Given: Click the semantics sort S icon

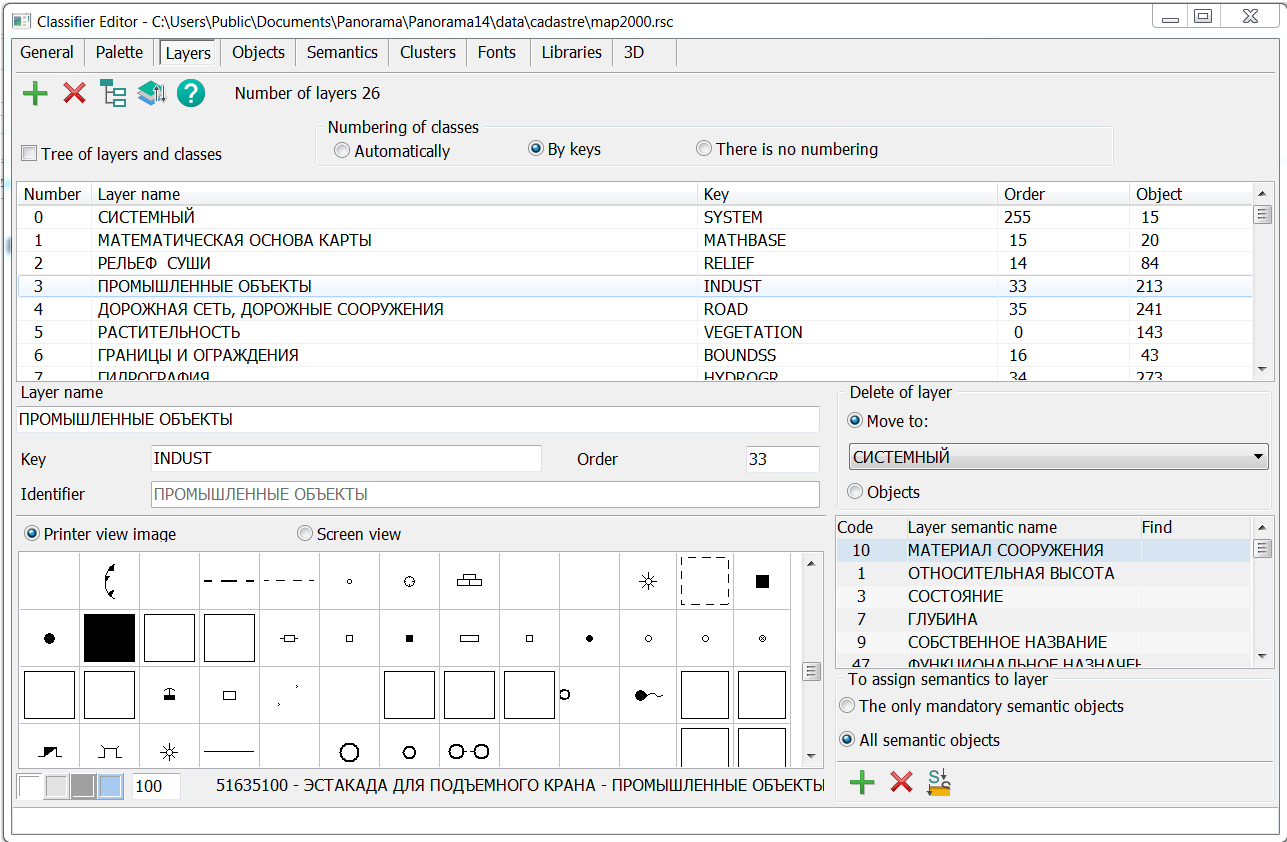Looking at the screenshot, I should (x=939, y=782).
